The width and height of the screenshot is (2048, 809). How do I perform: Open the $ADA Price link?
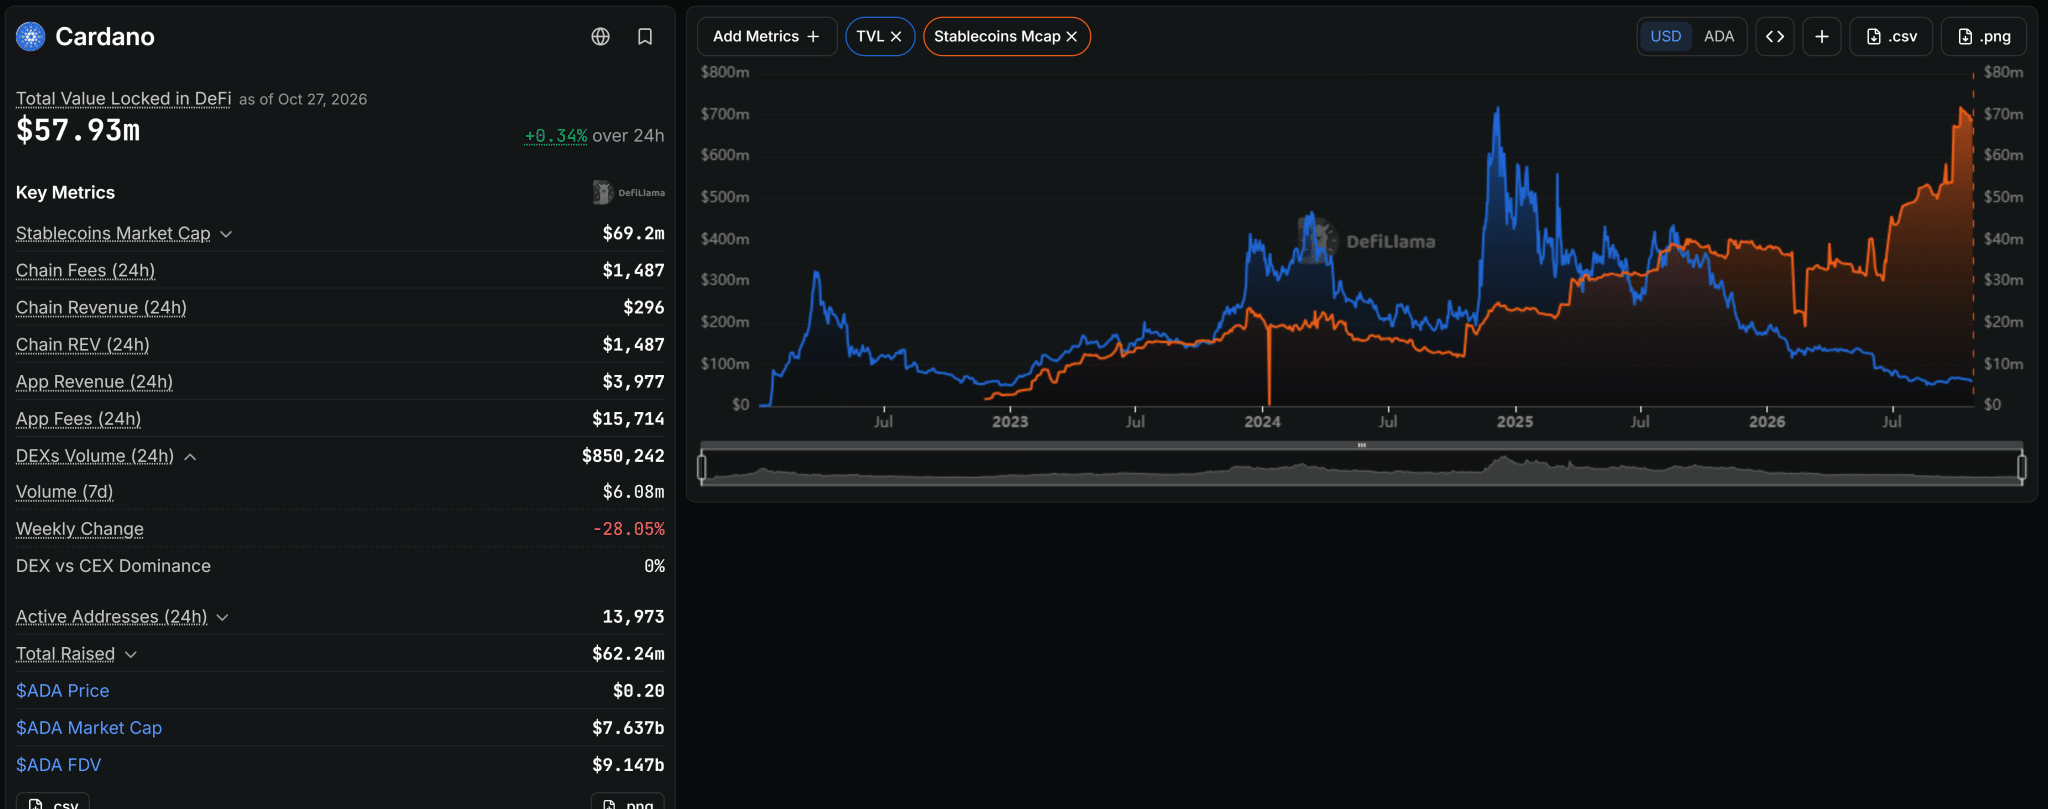pos(63,691)
